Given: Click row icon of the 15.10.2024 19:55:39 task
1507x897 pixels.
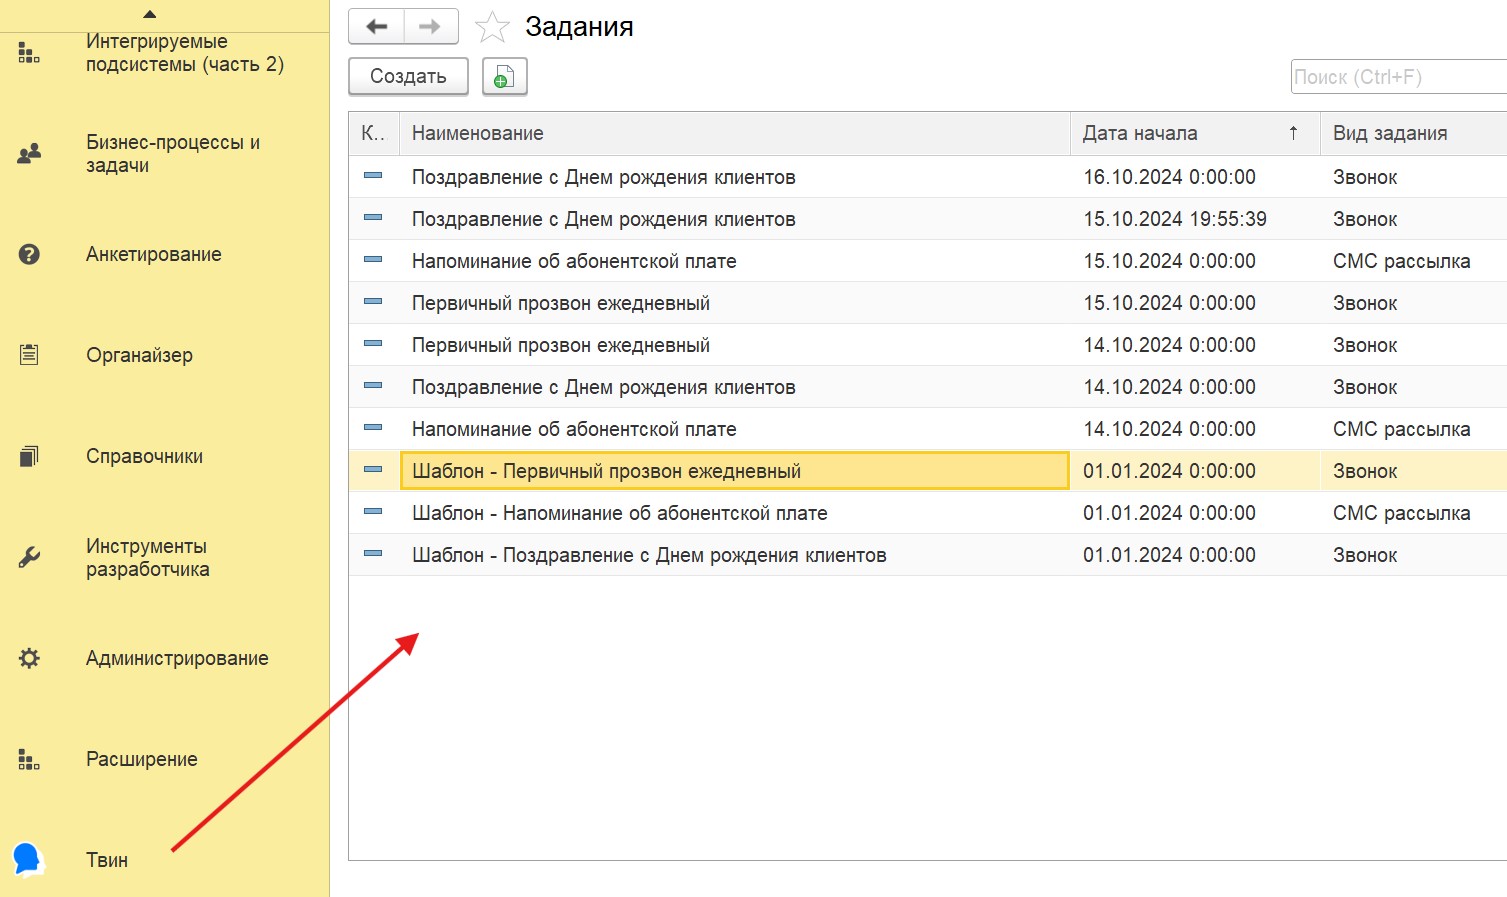Looking at the screenshot, I should click(x=373, y=218).
